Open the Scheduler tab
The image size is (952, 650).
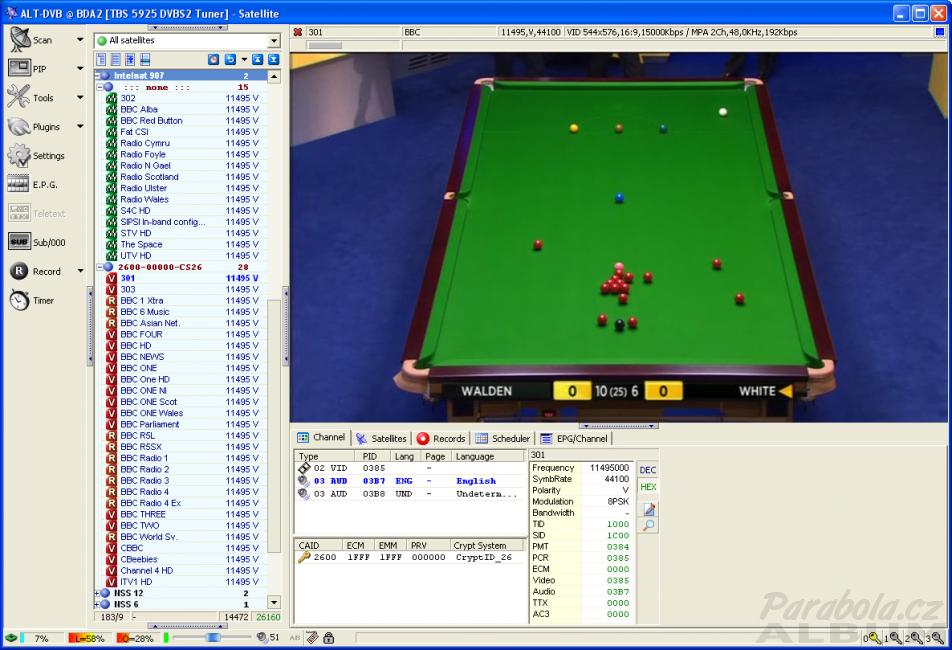503,438
